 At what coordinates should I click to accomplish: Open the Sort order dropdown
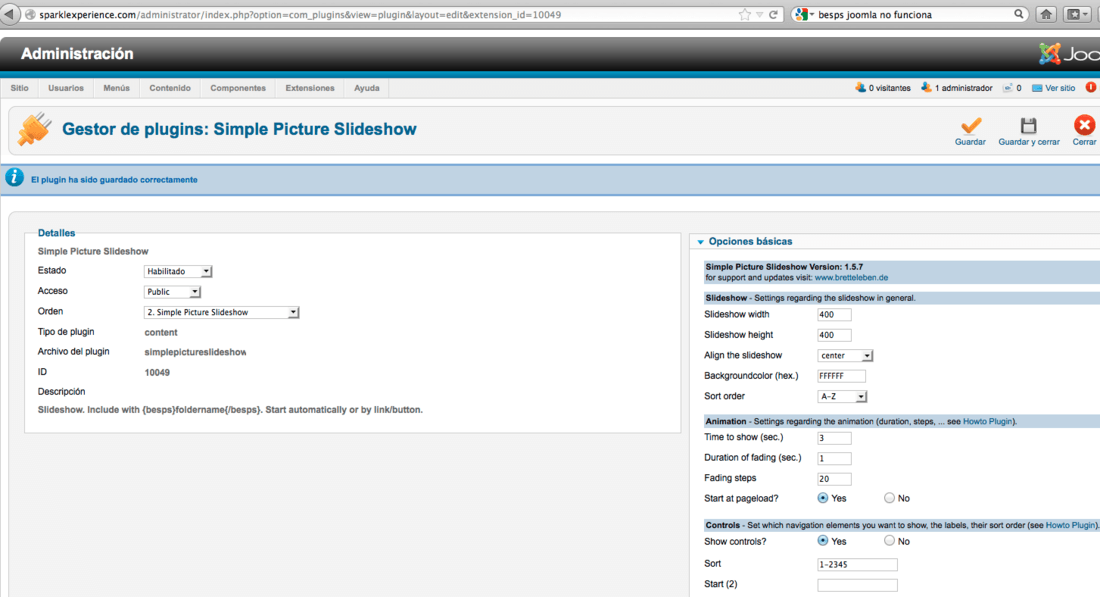(842, 396)
